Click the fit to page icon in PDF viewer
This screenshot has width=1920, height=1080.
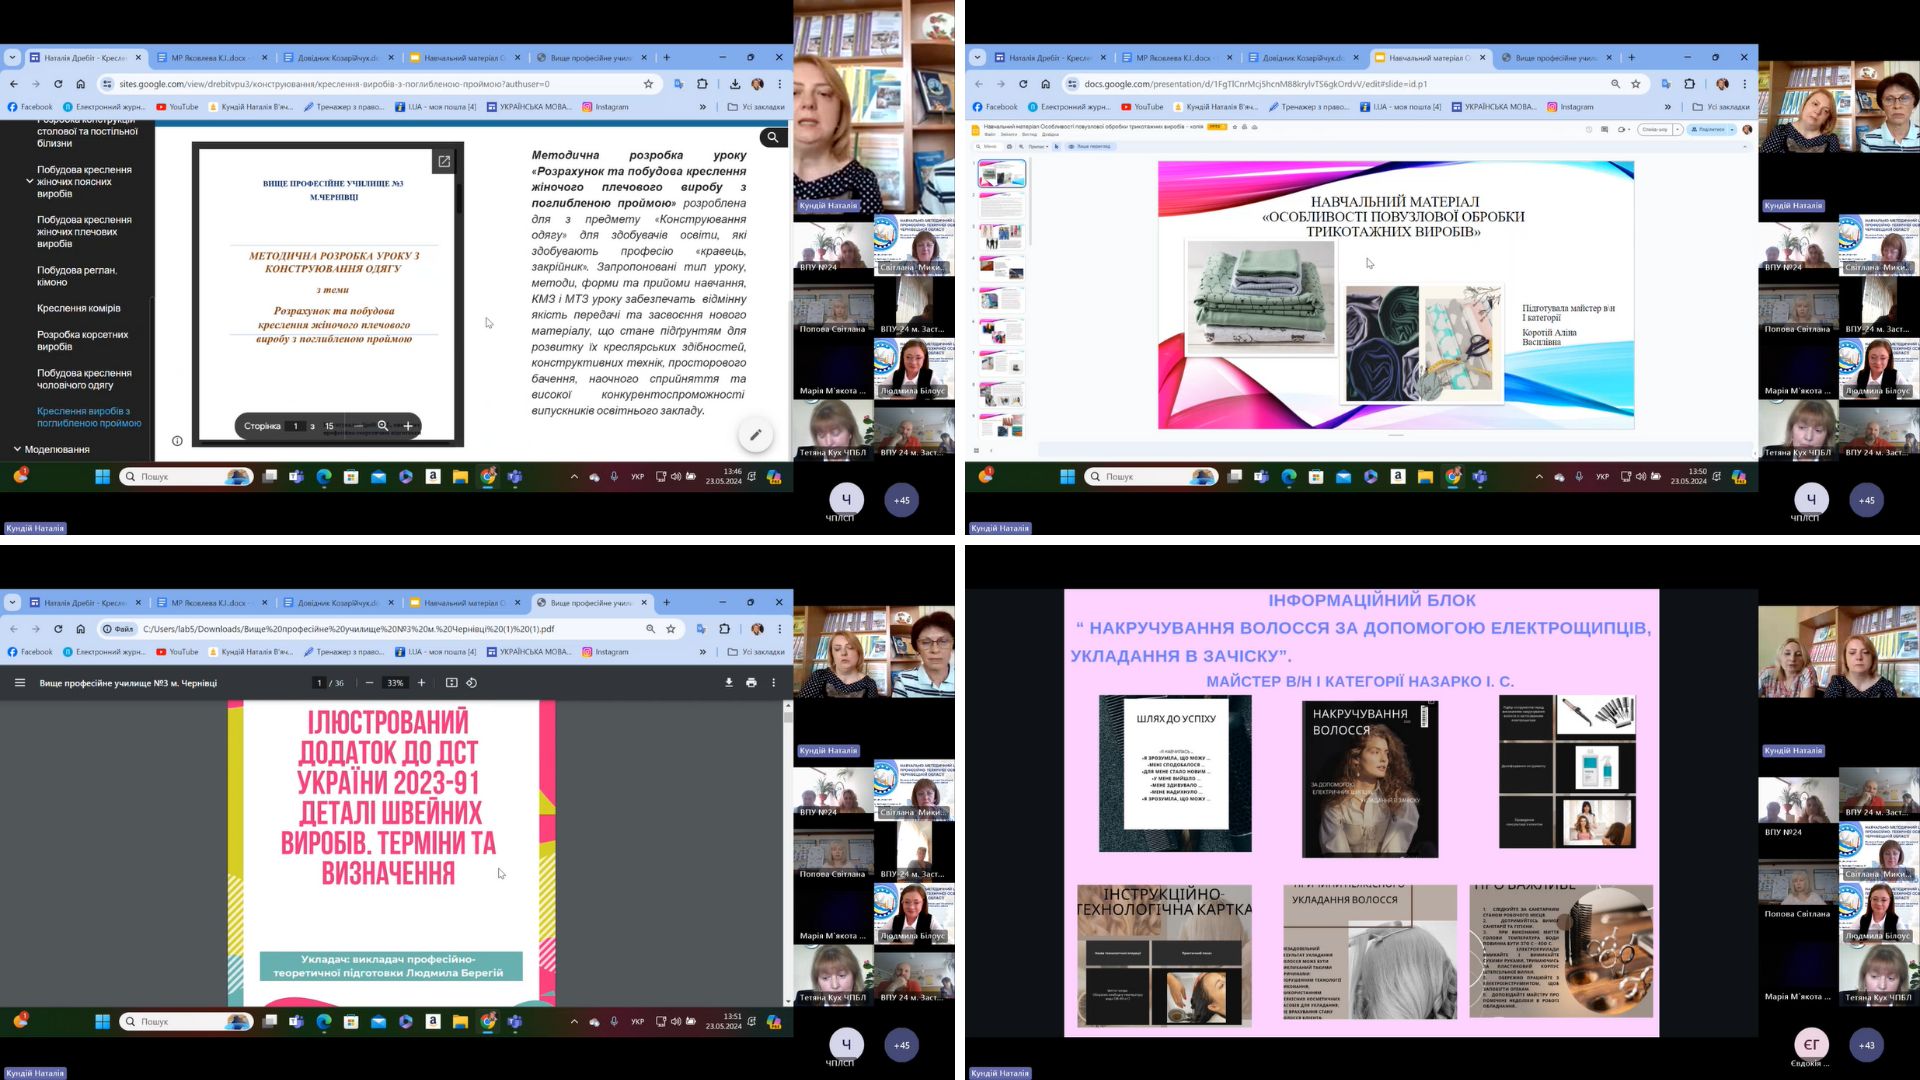451,683
